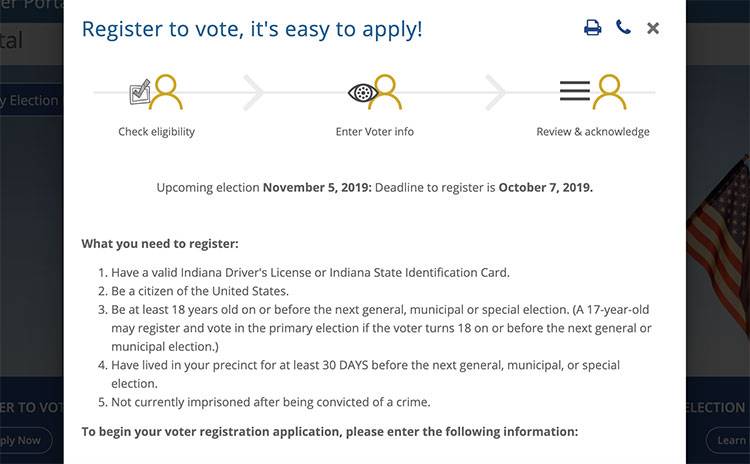The image size is (750, 464).
Task: Click the Register to vote heading
Action: click(252, 29)
